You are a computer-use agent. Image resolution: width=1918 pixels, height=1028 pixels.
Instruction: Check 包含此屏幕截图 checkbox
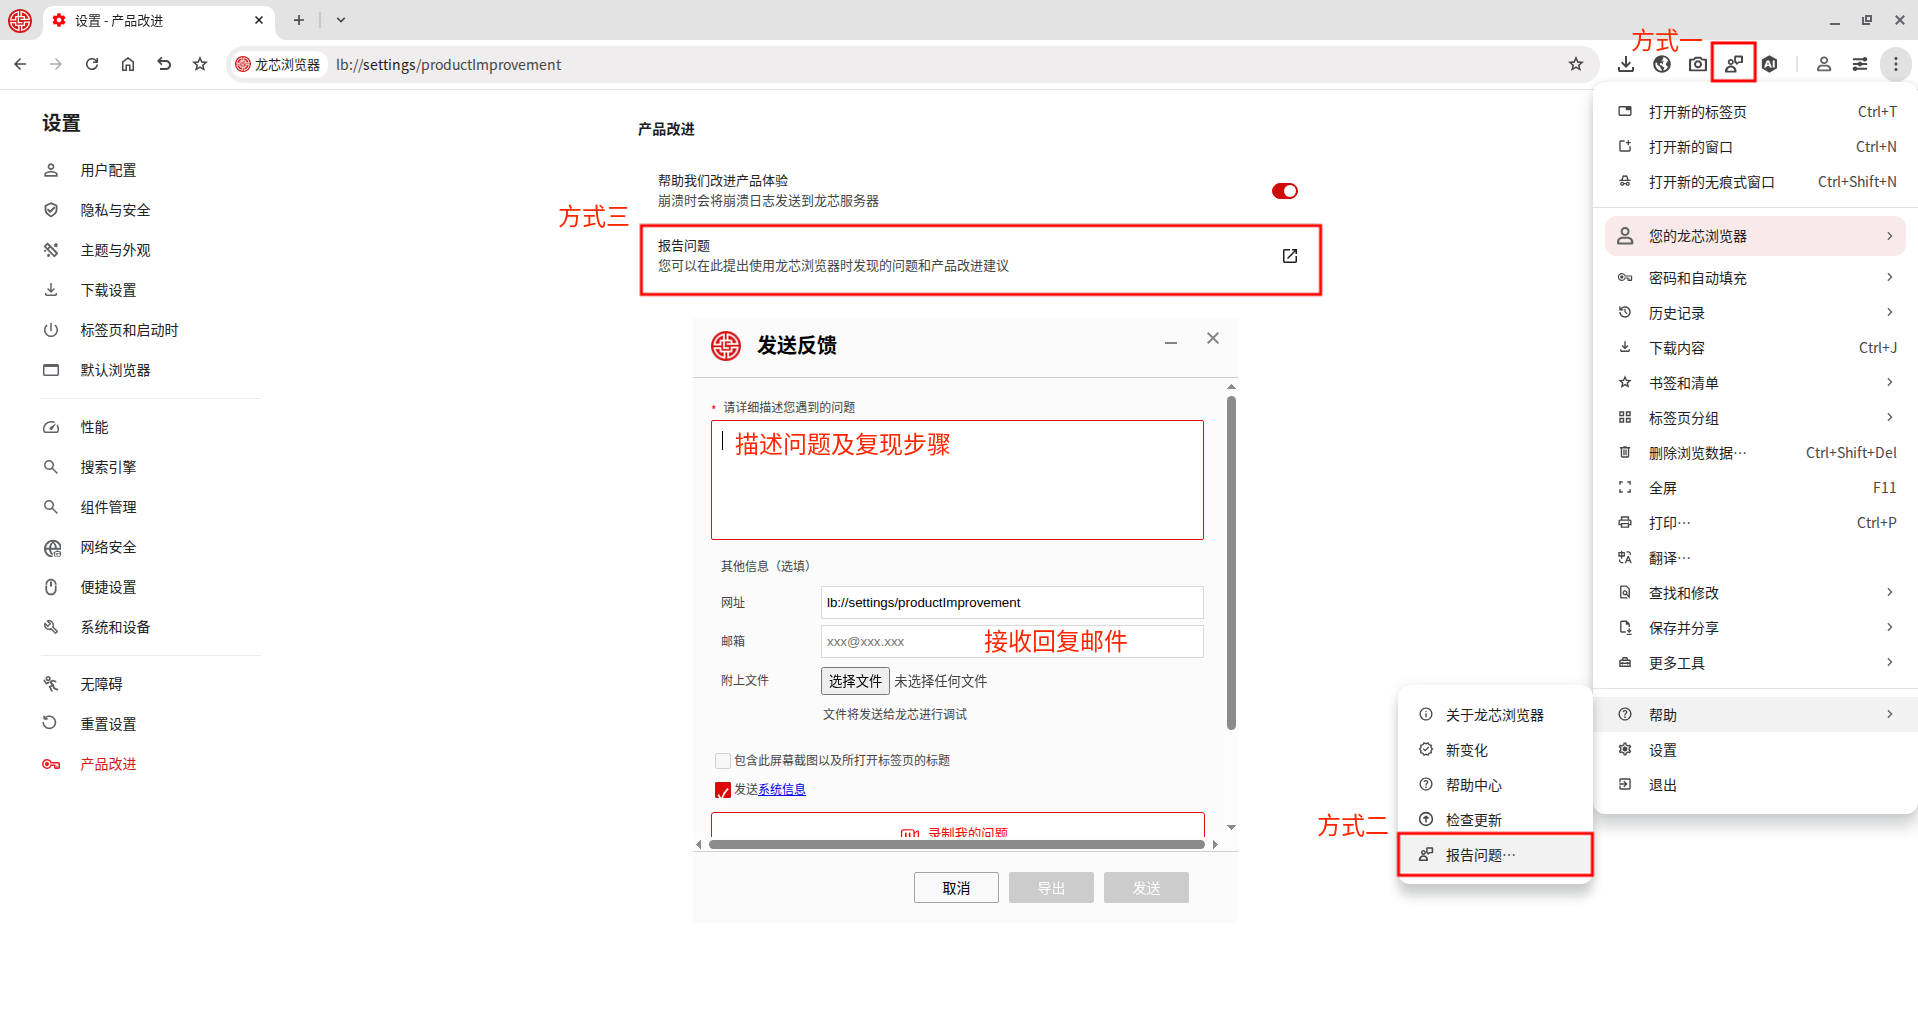pyautogui.click(x=723, y=761)
